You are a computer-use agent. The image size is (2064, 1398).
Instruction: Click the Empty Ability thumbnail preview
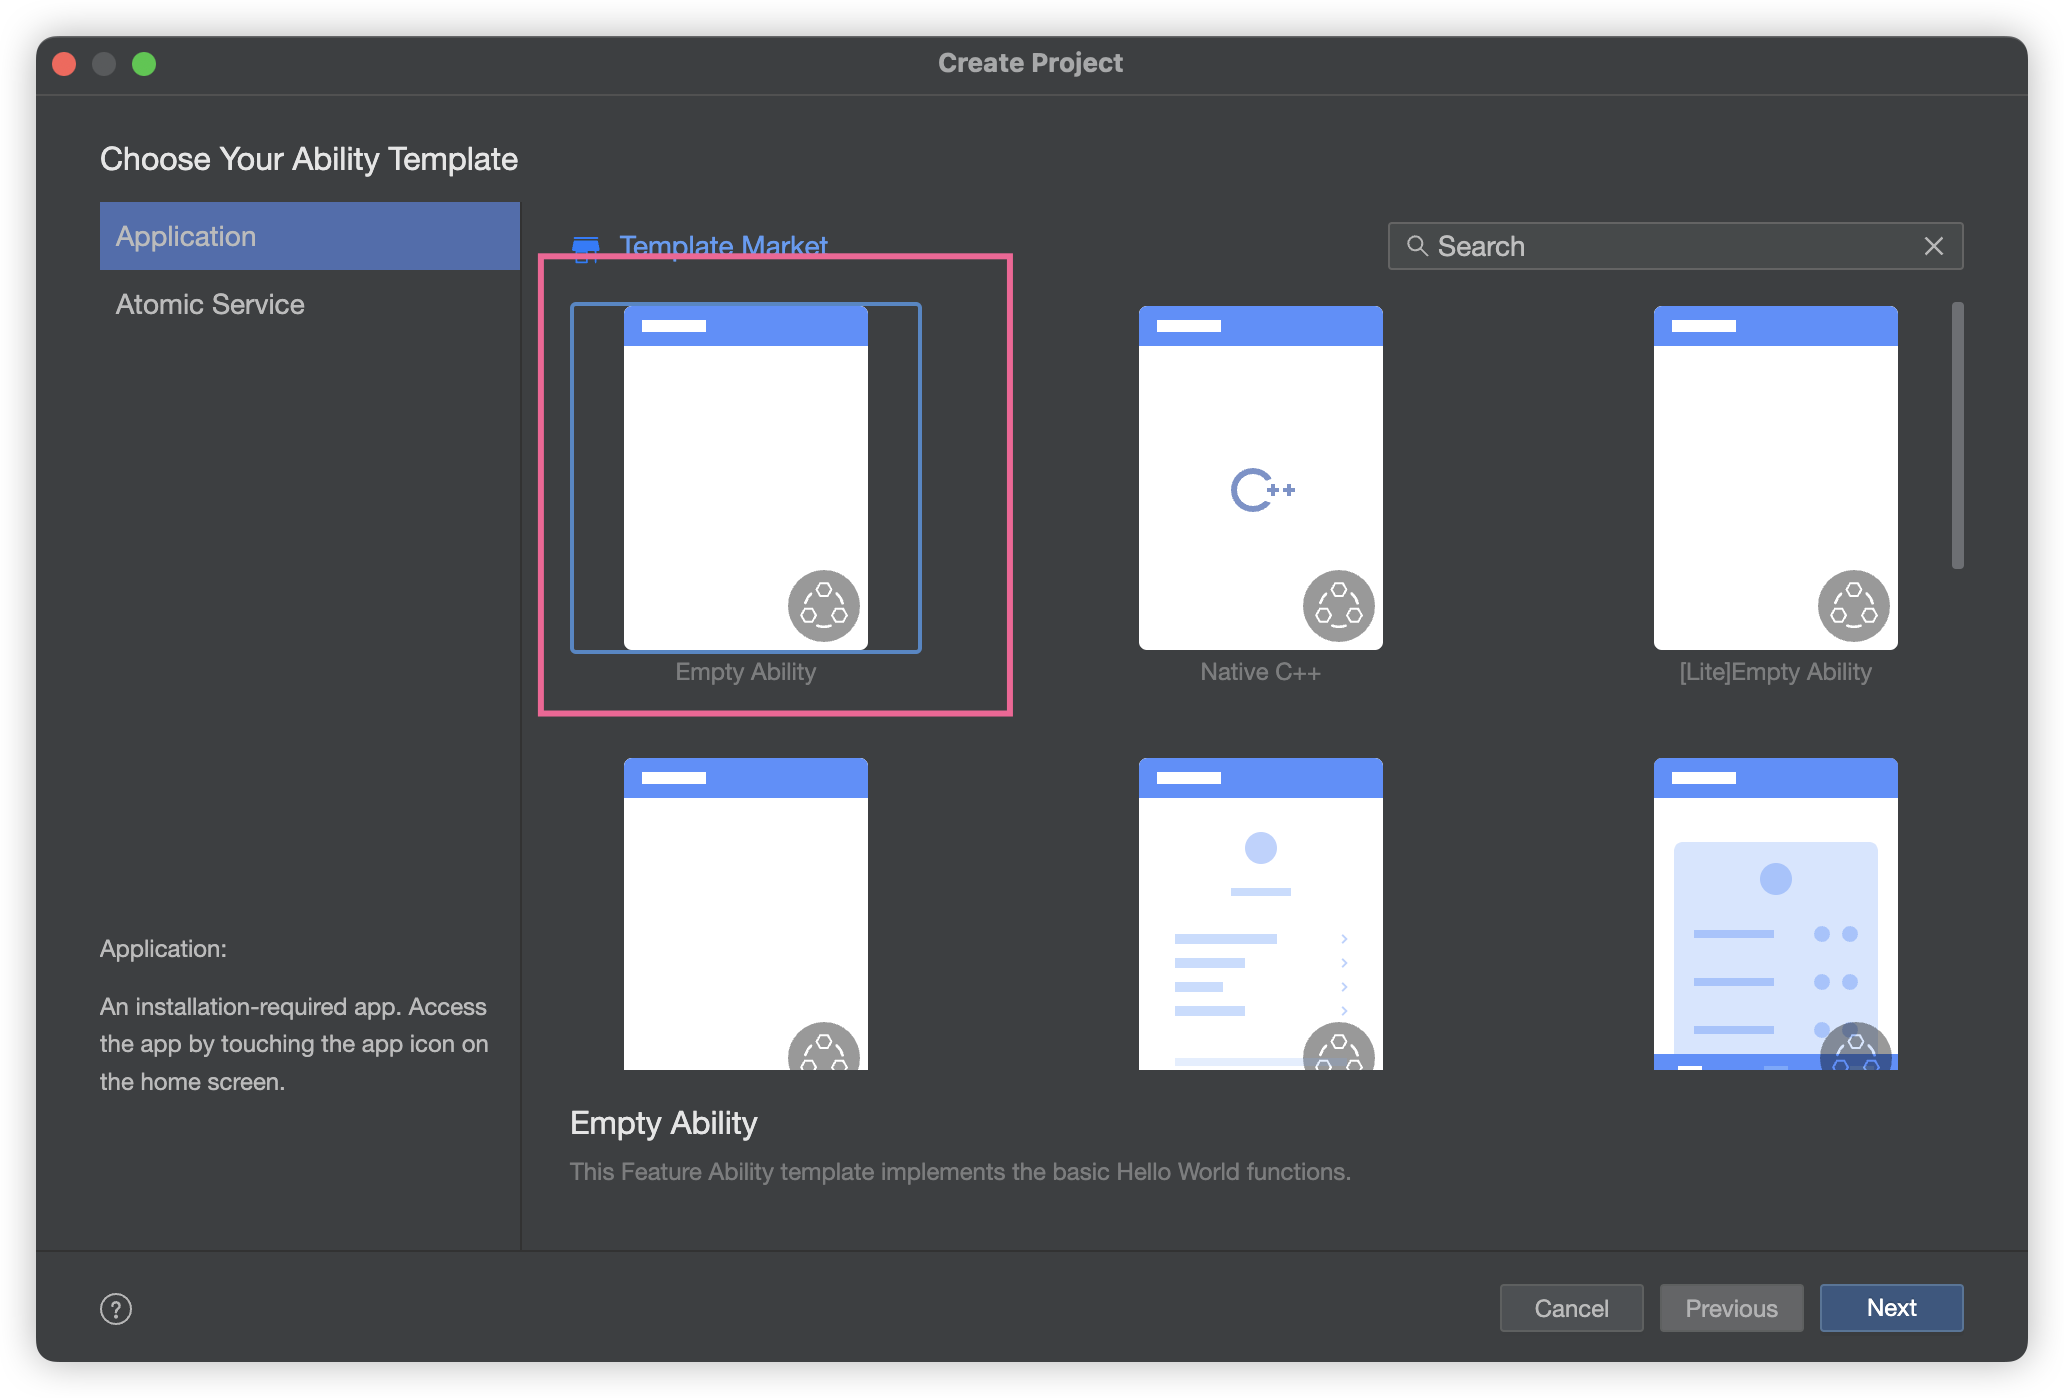746,476
